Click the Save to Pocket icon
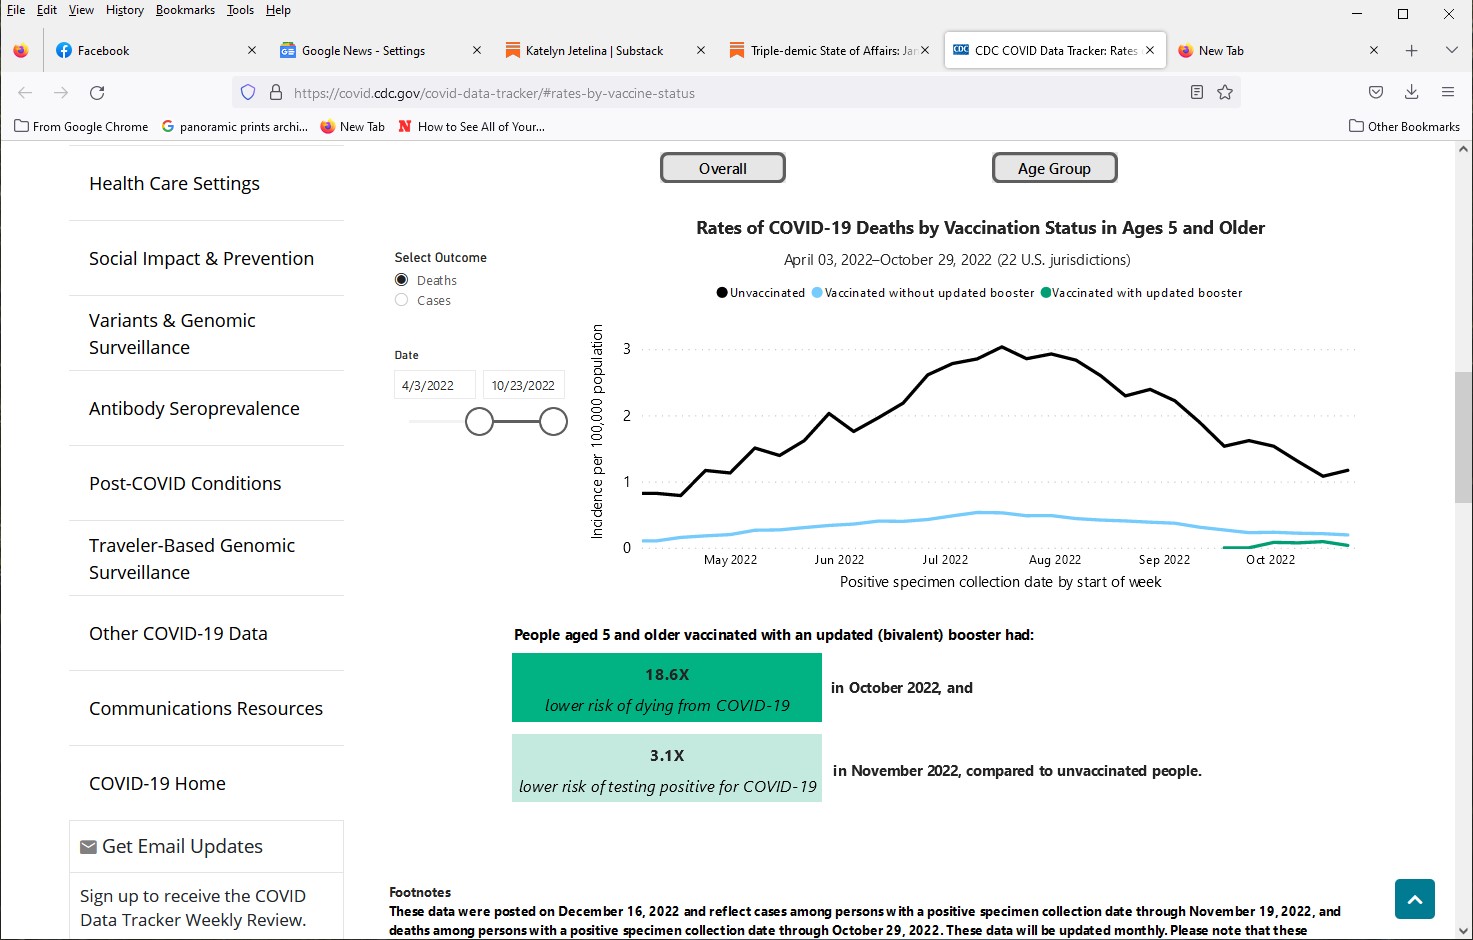Viewport: 1473px width, 940px height. (x=1376, y=93)
